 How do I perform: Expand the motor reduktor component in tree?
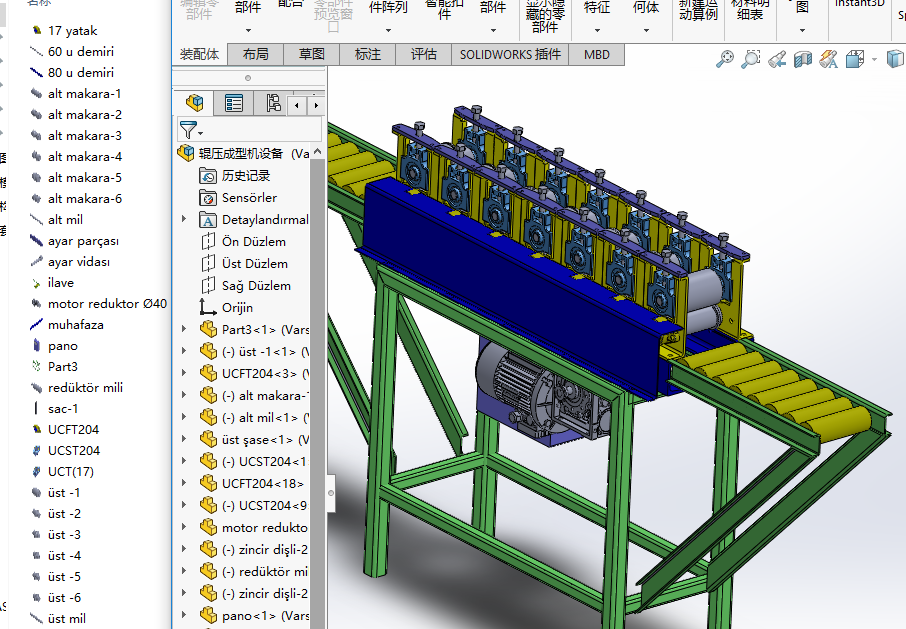(183, 527)
